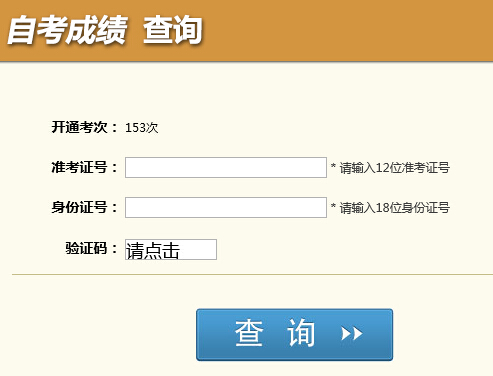Click the hint 请输入12位准考证号
Image resolution: width=493 pixels, height=376 pixels.
coord(395,168)
